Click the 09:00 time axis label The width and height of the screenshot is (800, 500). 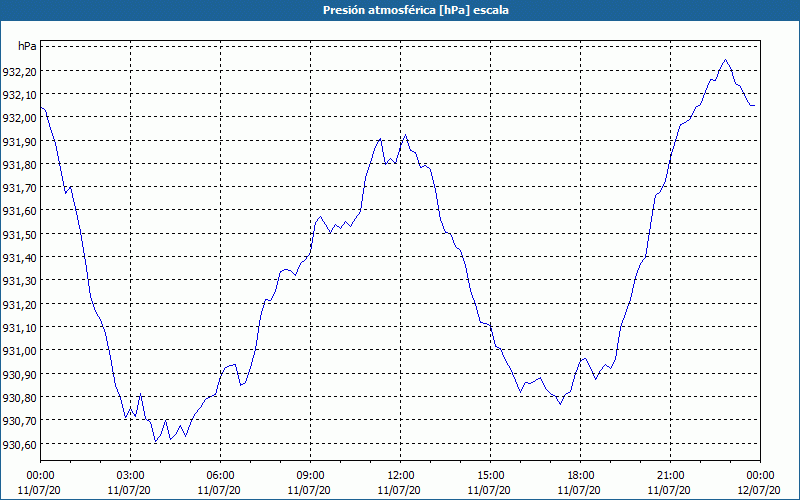pos(311,476)
